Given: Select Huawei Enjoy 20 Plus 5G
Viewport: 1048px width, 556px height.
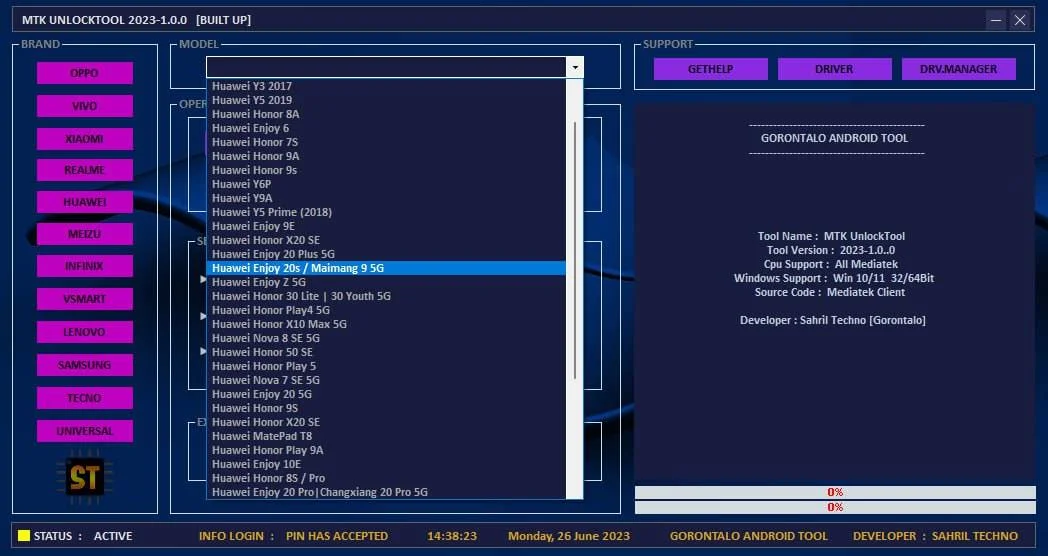Looking at the screenshot, I should point(386,254).
